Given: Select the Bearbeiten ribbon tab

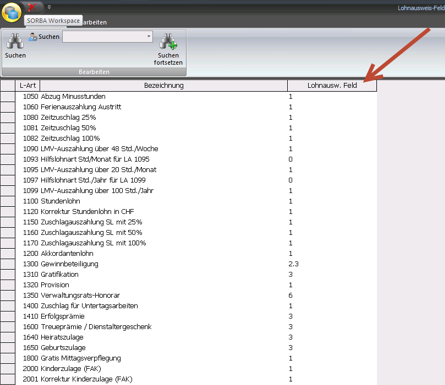Looking at the screenshot, I should click(95, 22).
